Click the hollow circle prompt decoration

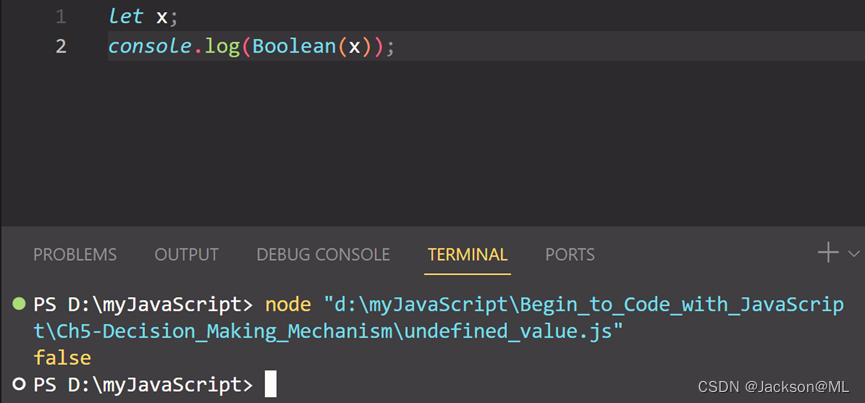click(19, 384)
